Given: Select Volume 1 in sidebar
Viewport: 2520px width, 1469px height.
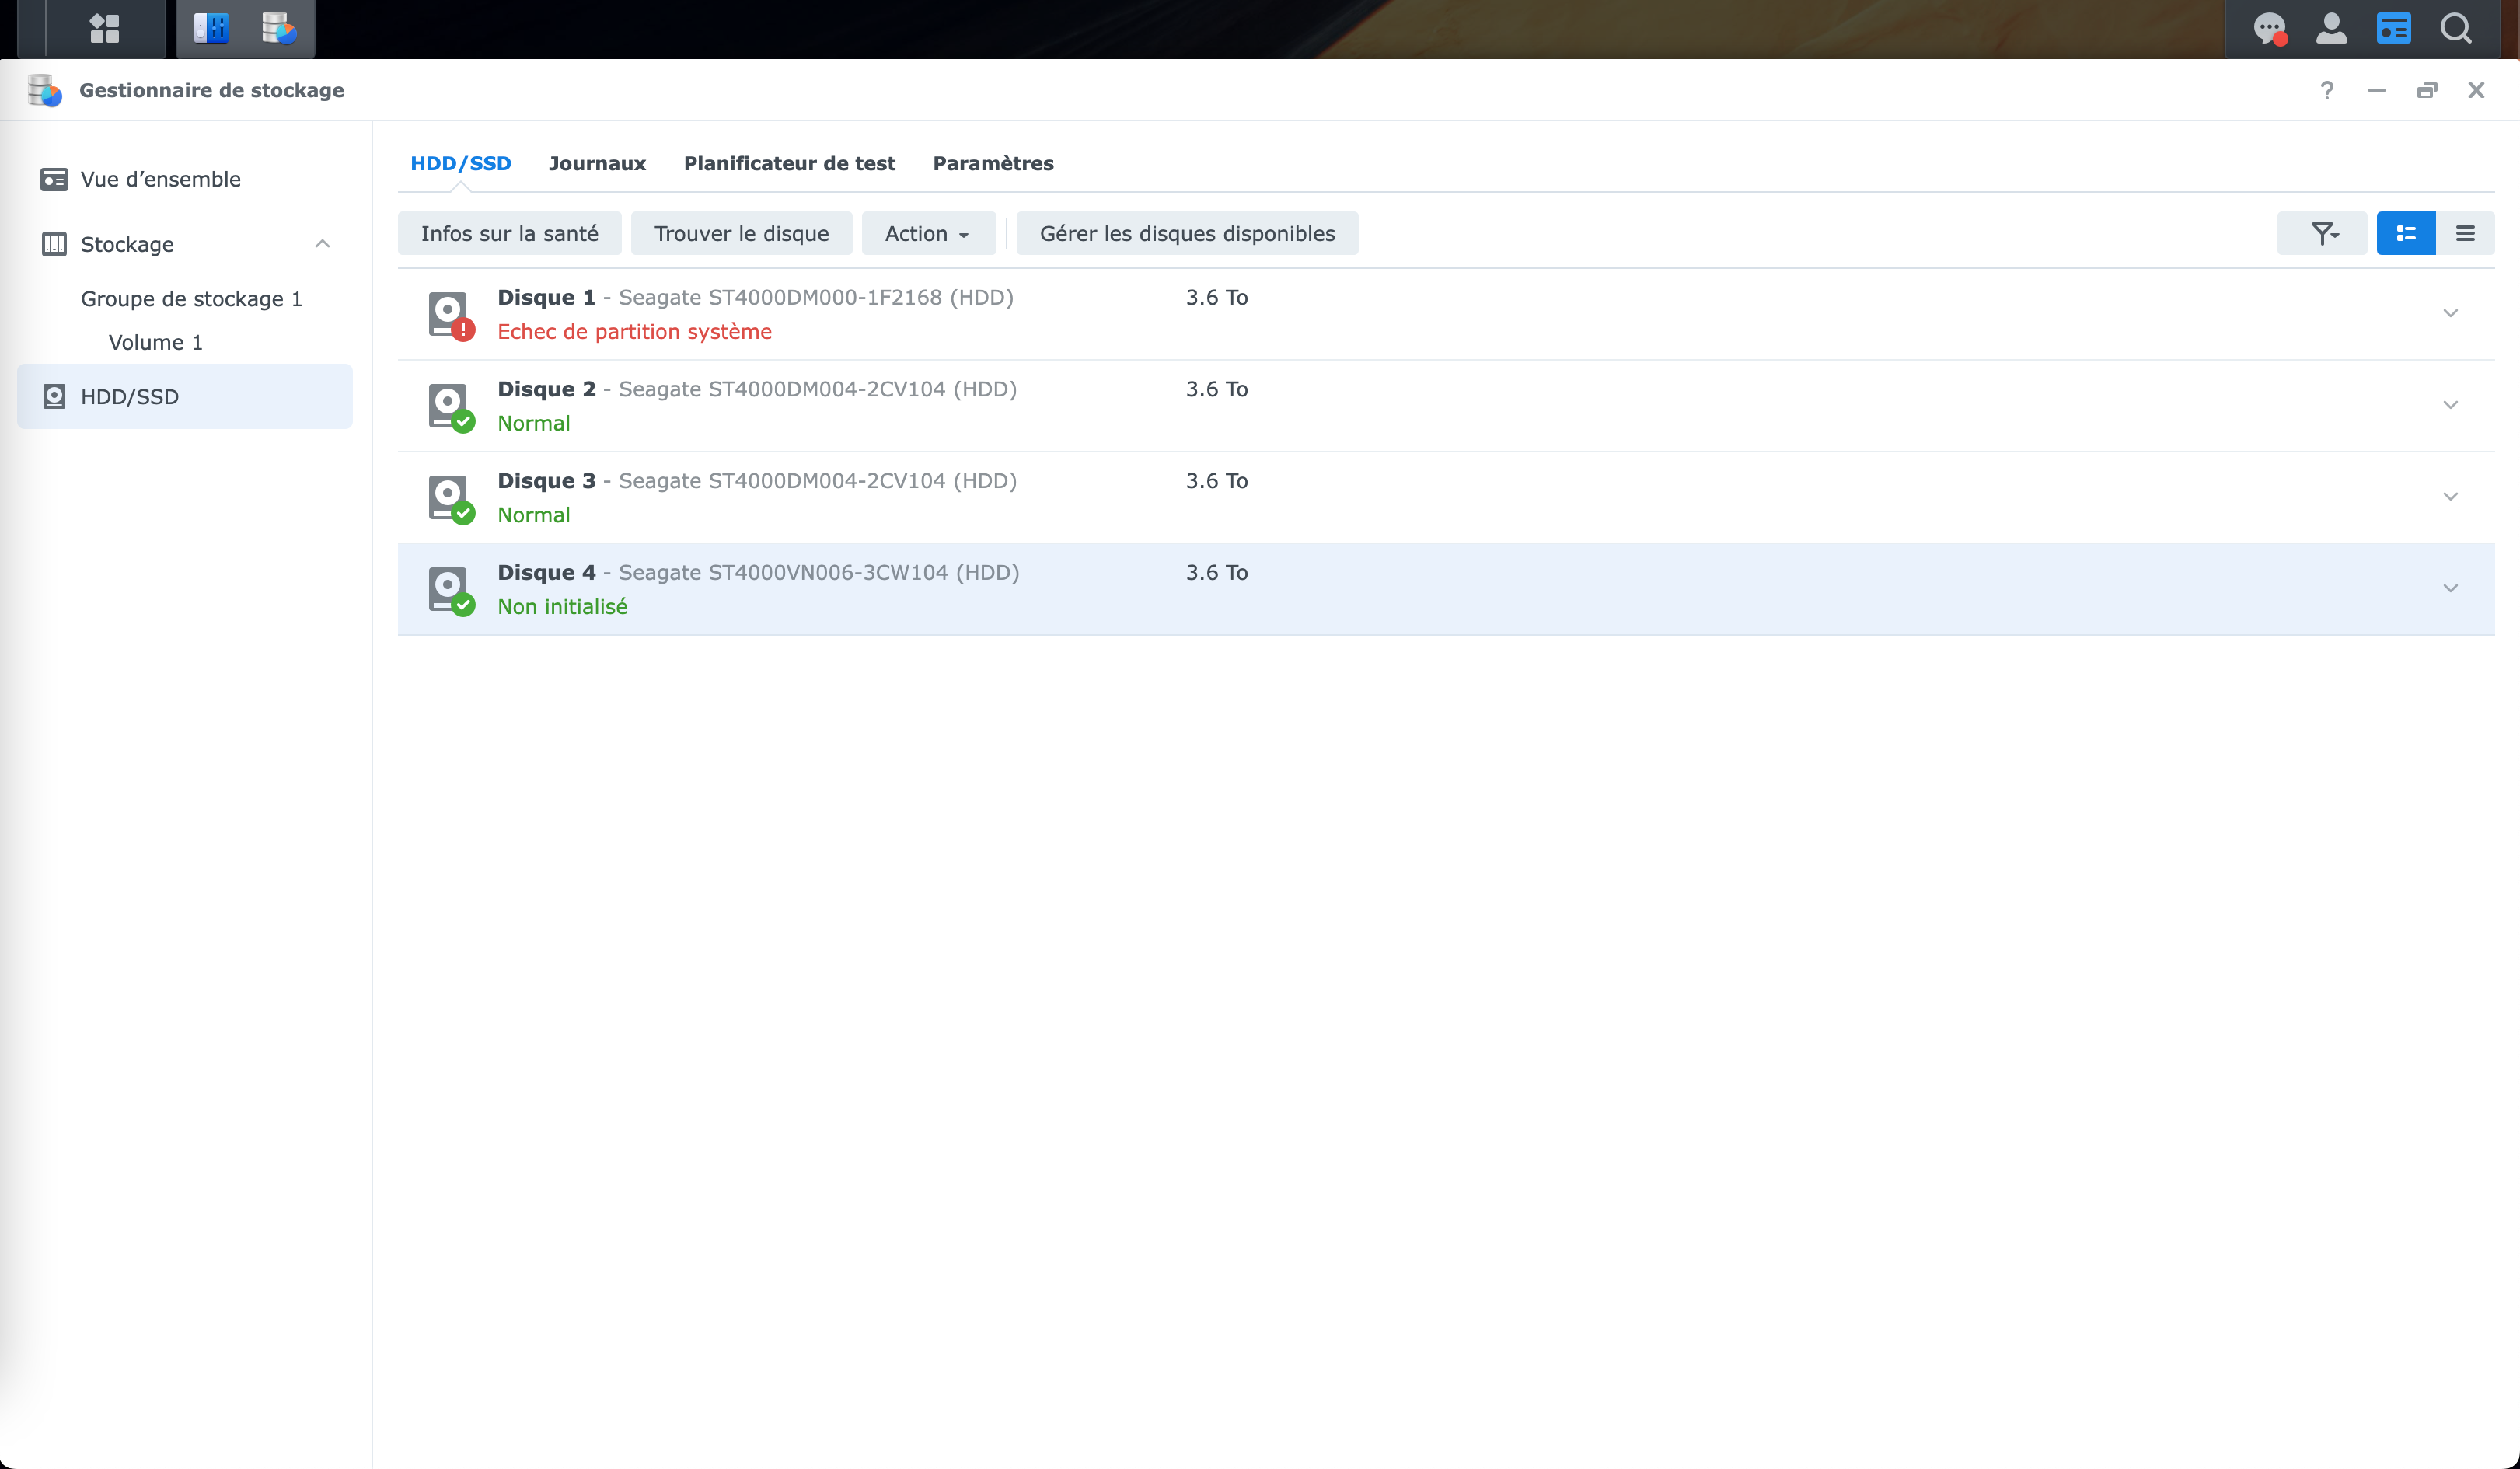Looking at the screenshot, I should 155,342.
